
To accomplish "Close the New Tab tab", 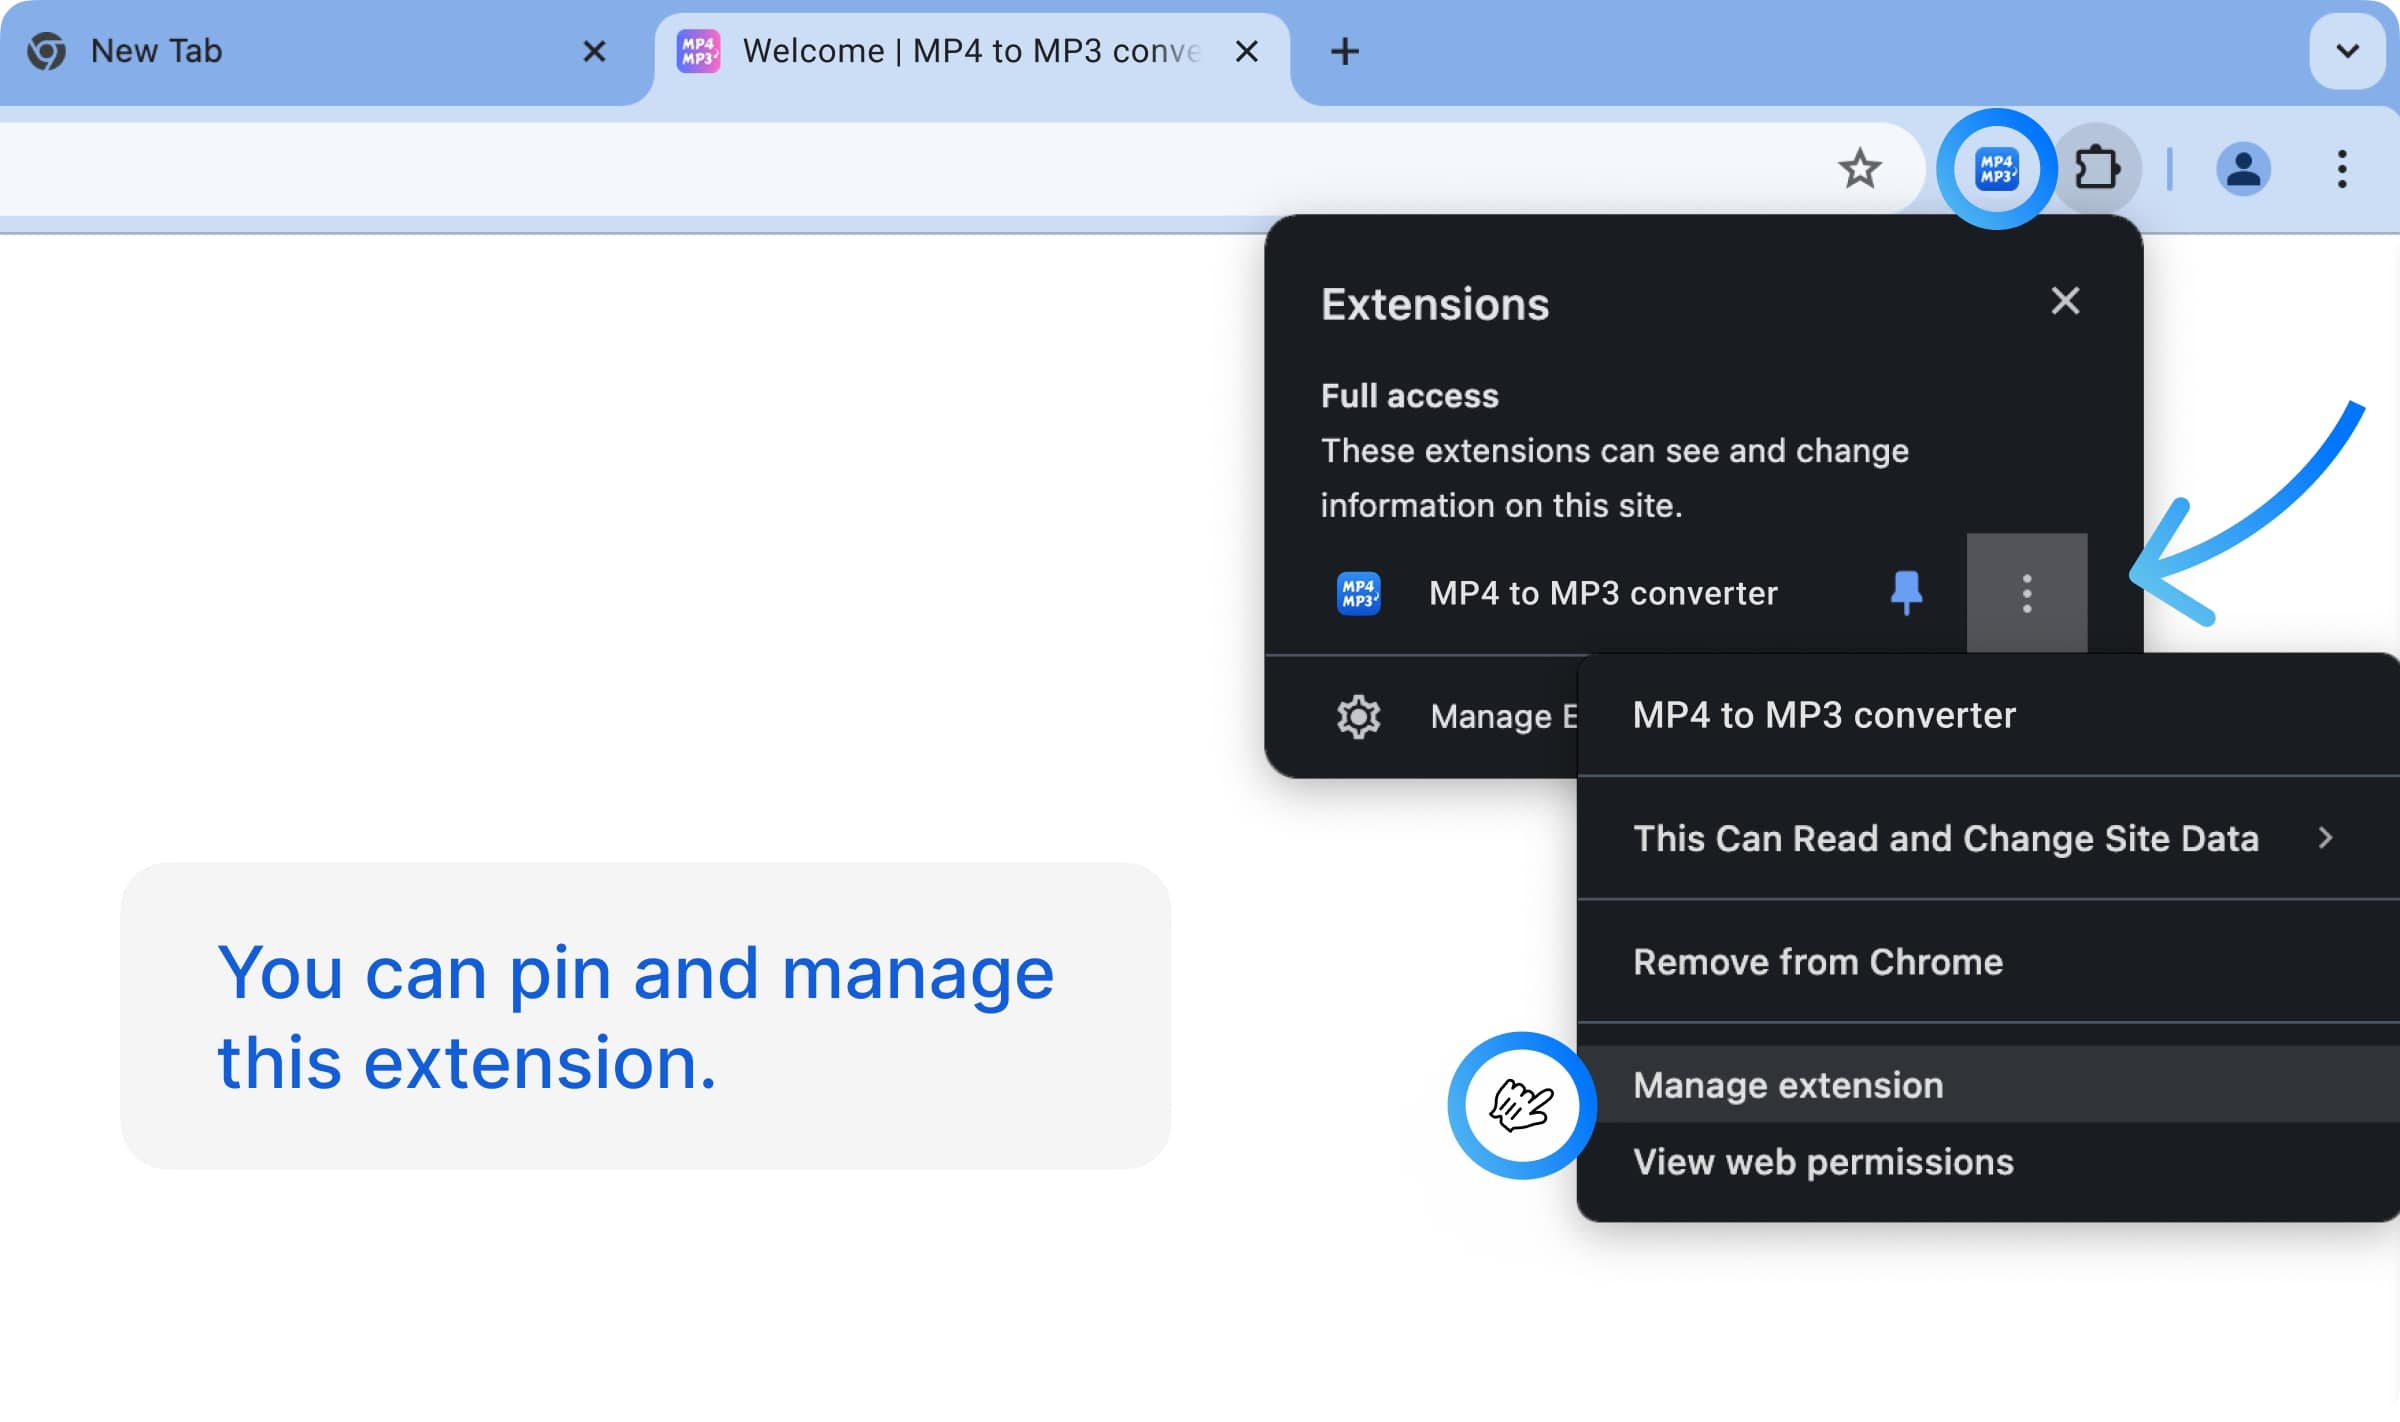I will [x=594, y=51].
